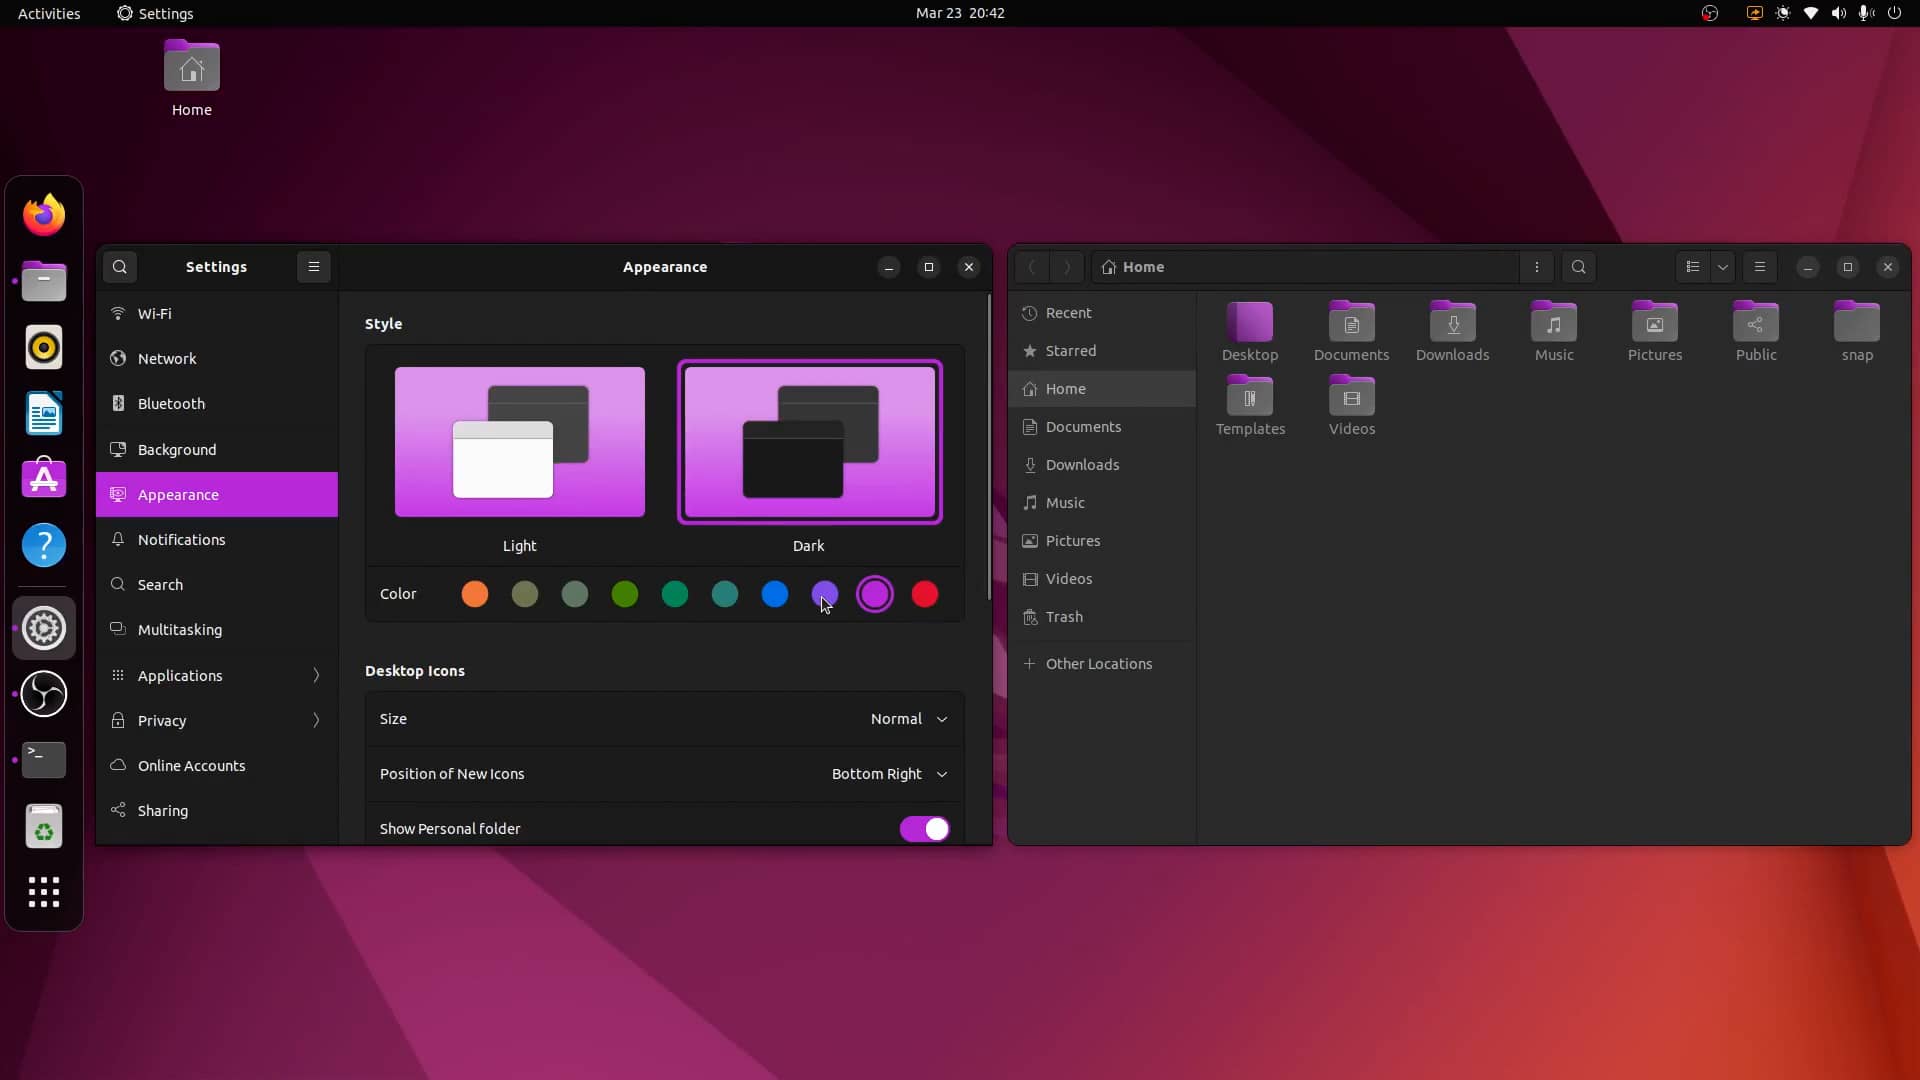Launch Firefox from the dock
The height and width of the screenshot is (1080, 1920).
(x=43, y=214)
